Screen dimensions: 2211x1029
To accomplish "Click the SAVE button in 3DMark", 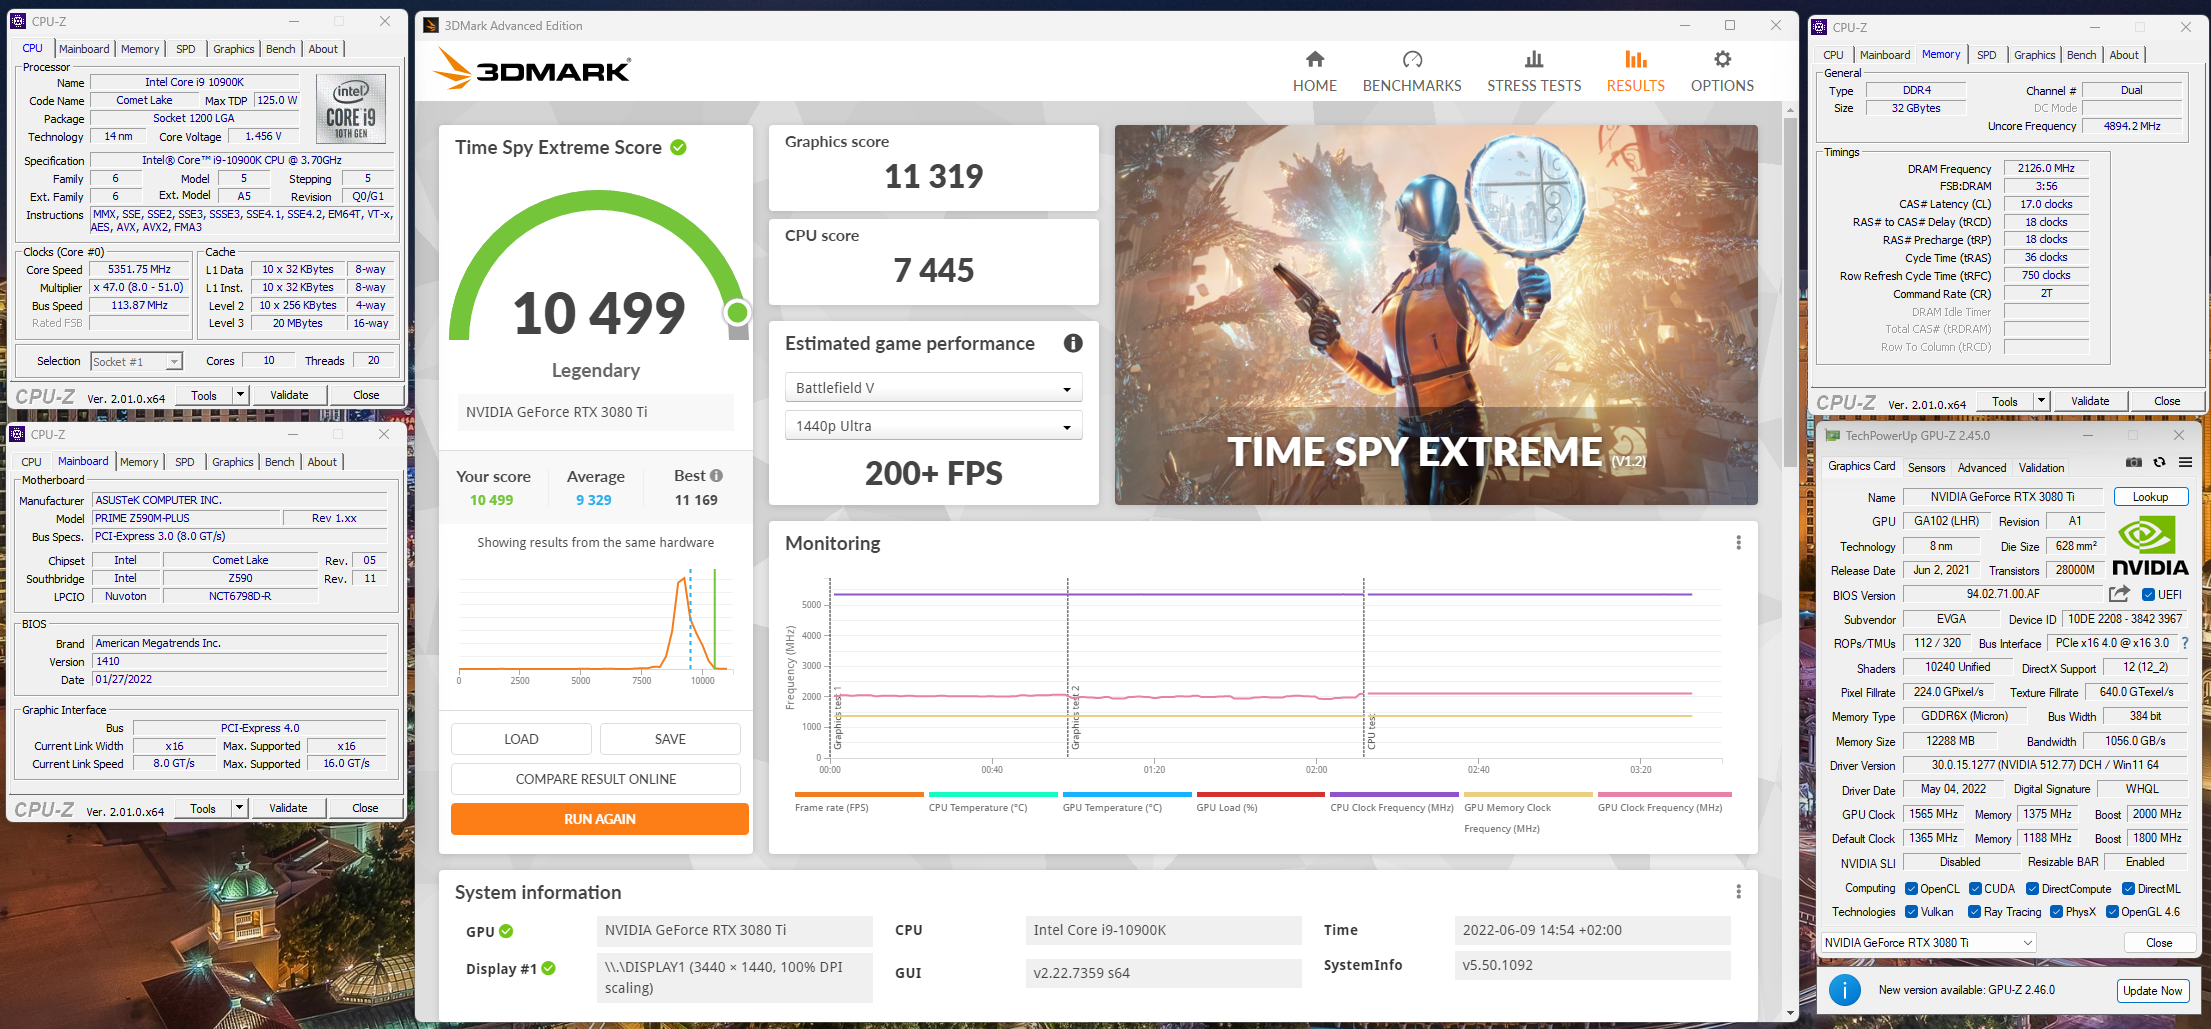I will [670, 739].
